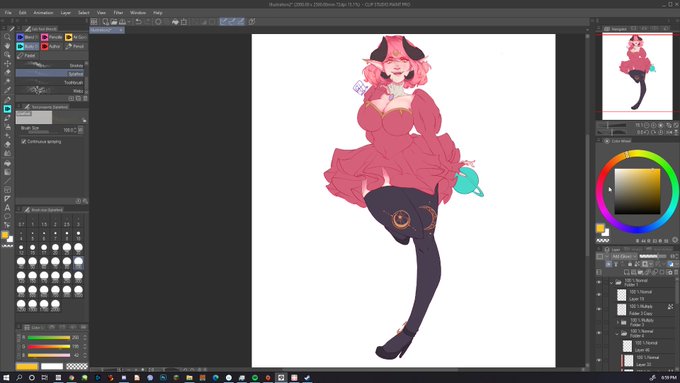Open the Animation menu

click(43, 13)
